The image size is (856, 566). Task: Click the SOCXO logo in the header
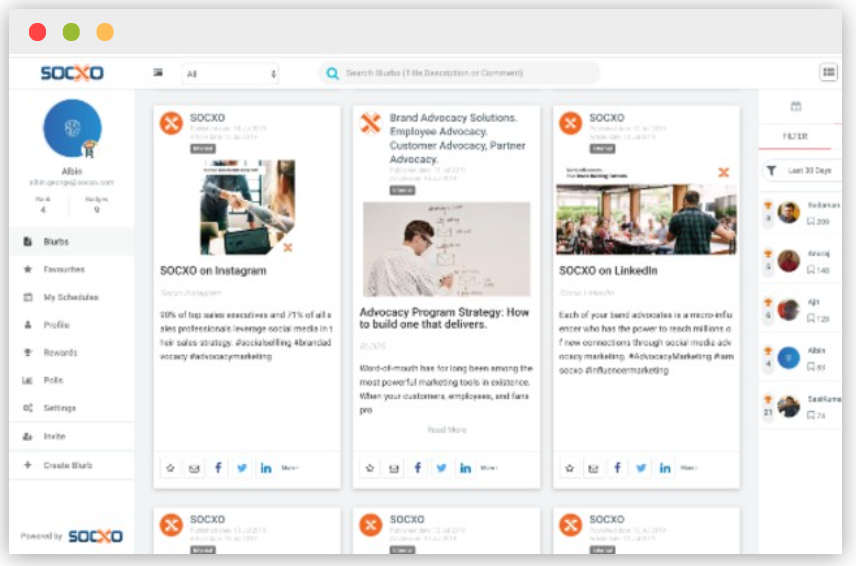(x=72, y=73)
